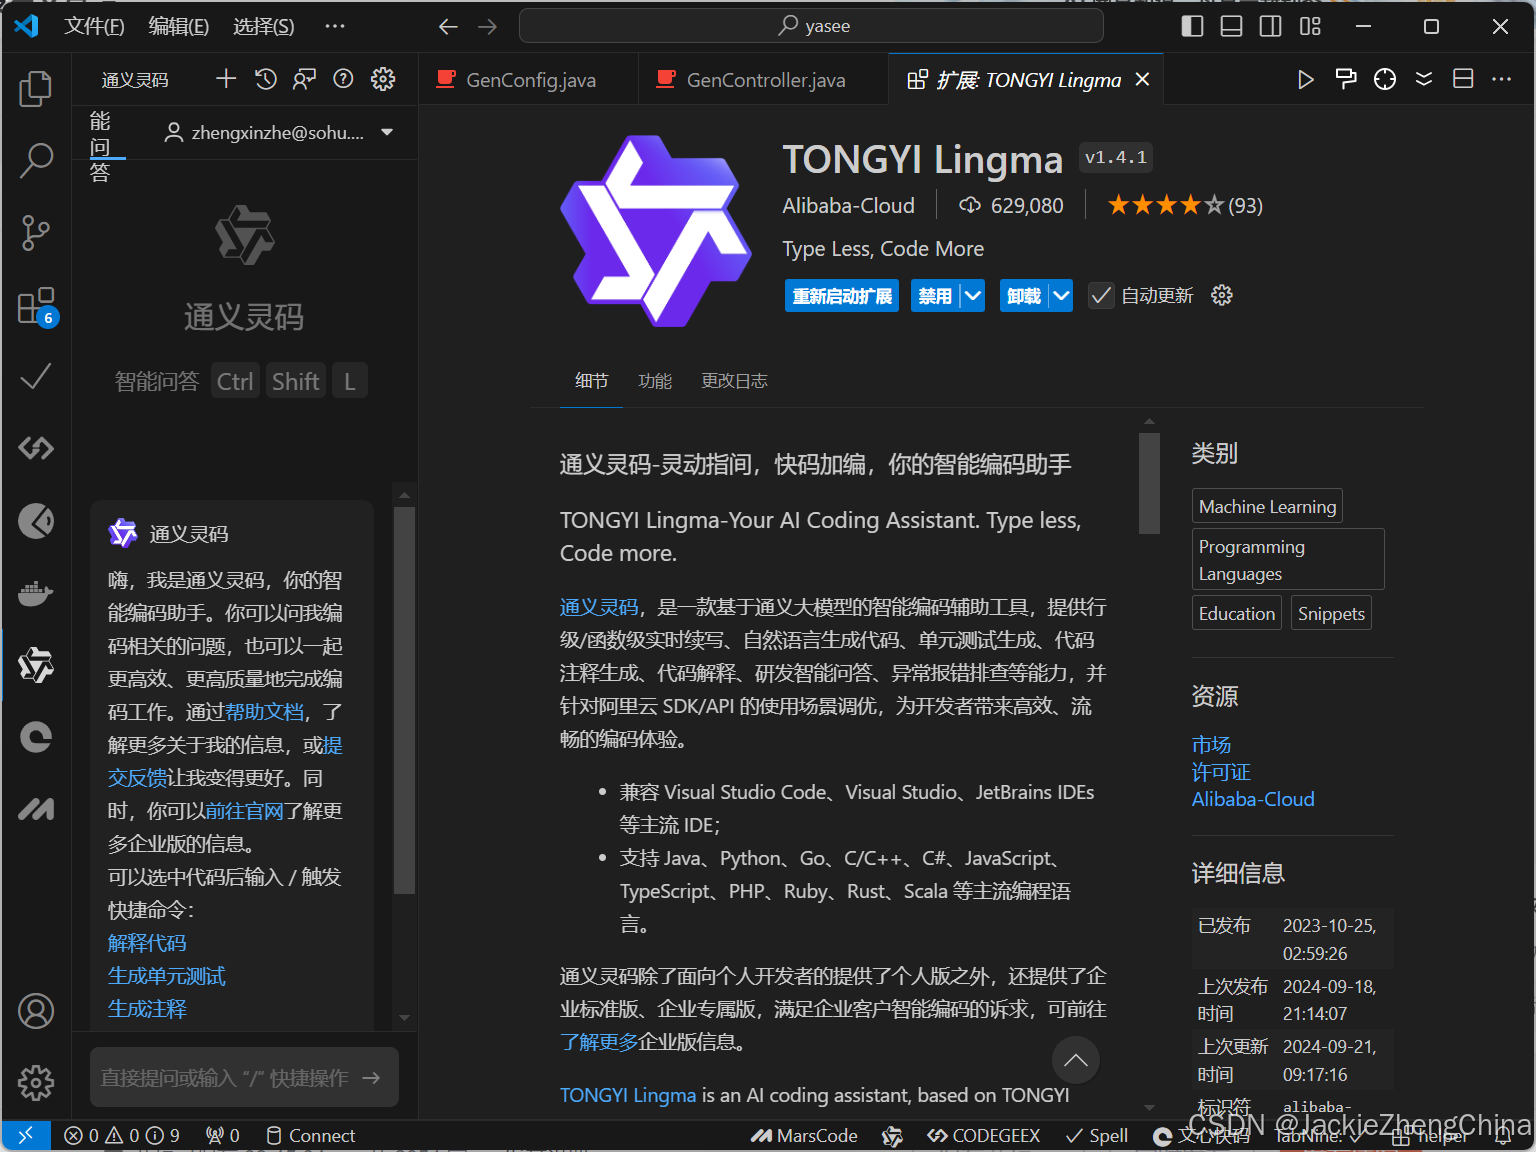Open the extension auto-update settings gear
1536x1152 pixels.
tap(1222, 295)
